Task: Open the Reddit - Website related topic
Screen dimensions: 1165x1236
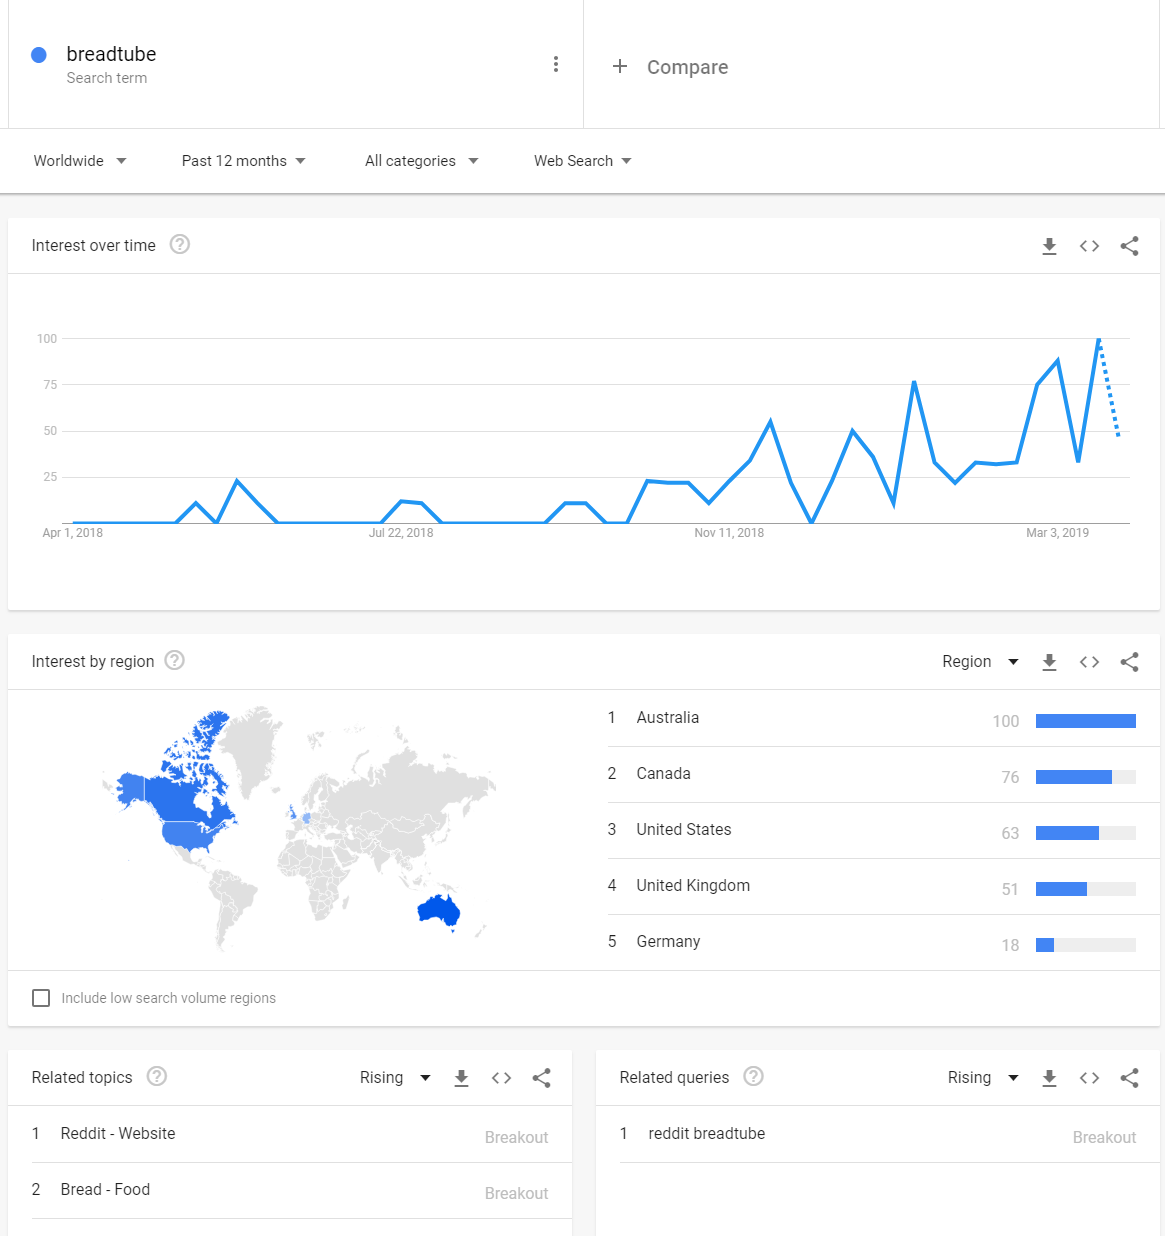Action: (118, 1134)
